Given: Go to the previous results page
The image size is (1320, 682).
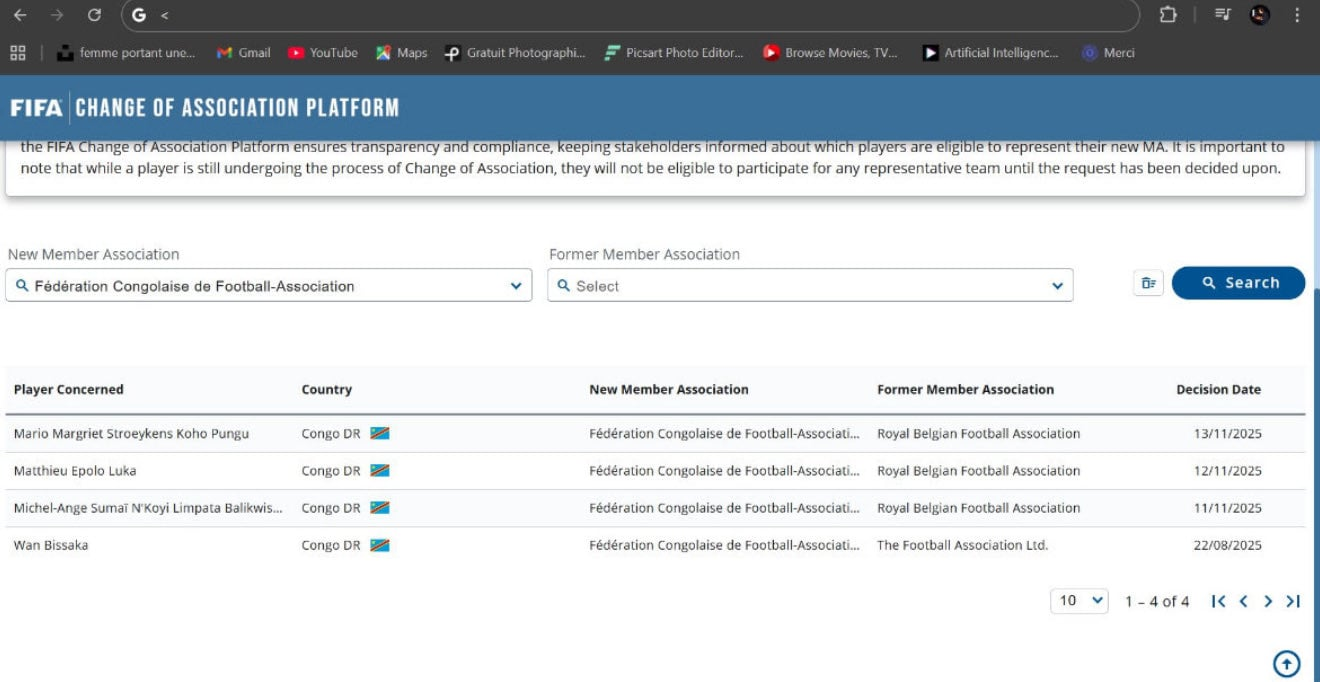Looking at the screenshot, I should point(1243,601).
